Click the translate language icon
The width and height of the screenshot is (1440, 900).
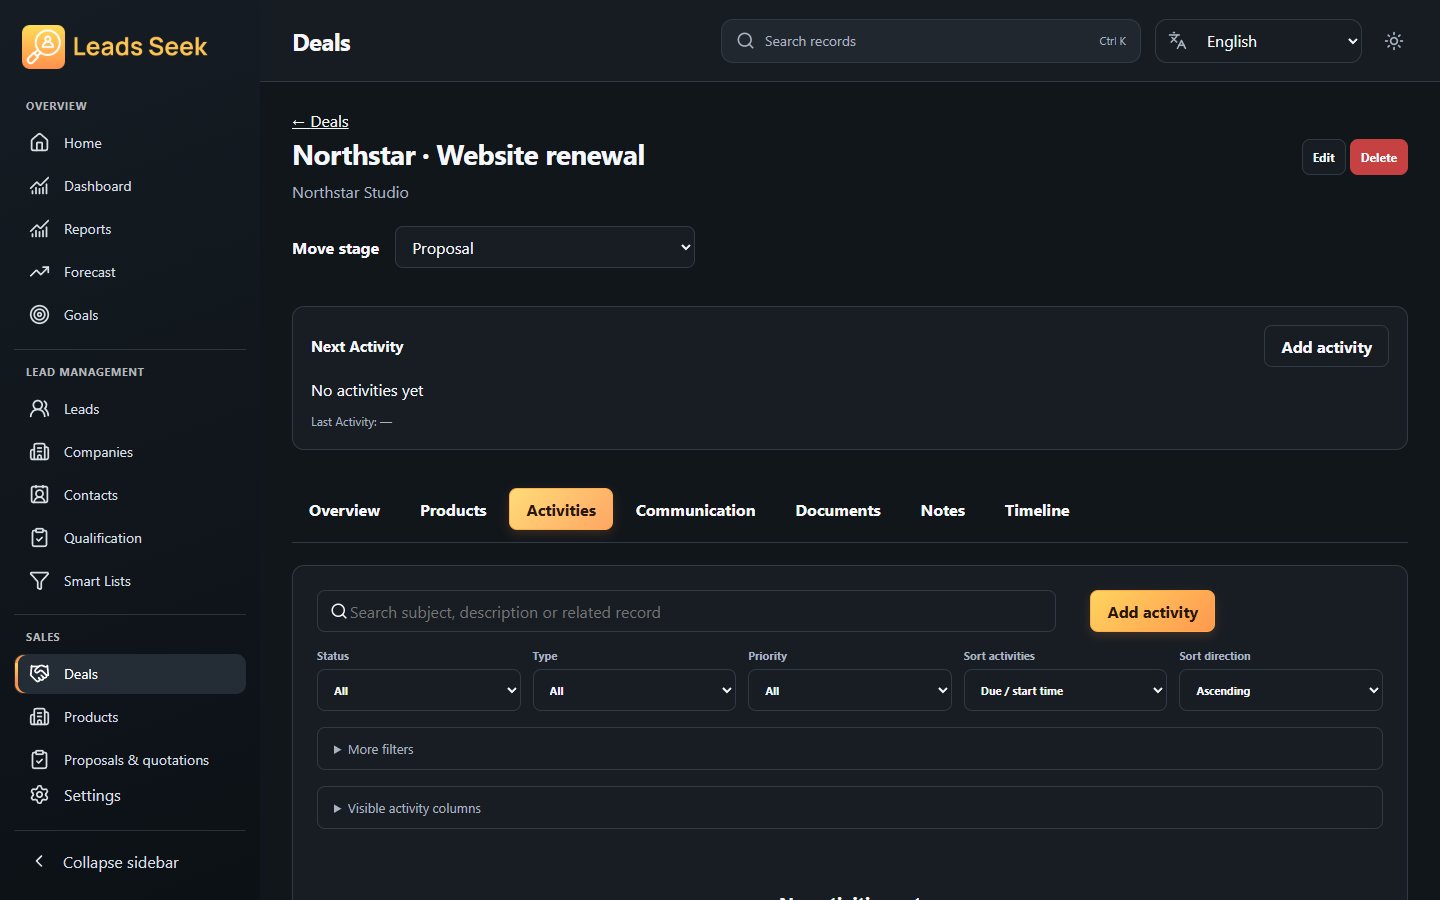pyautogui.click(x=1178, y=41)
